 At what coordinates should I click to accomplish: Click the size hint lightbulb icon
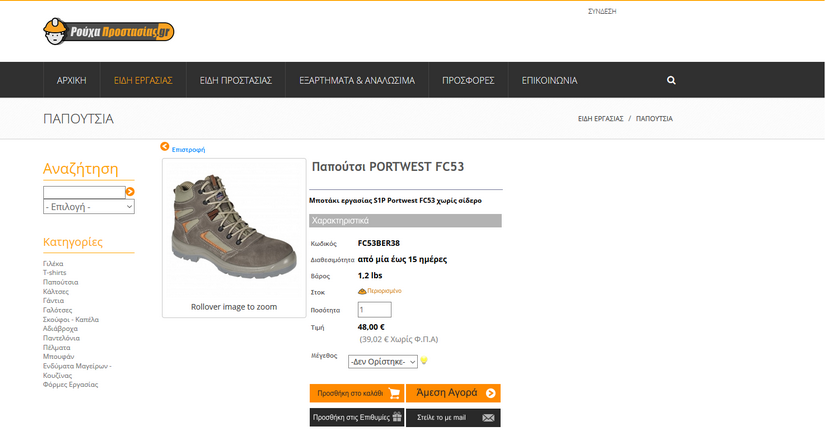(x=424, y=360)
